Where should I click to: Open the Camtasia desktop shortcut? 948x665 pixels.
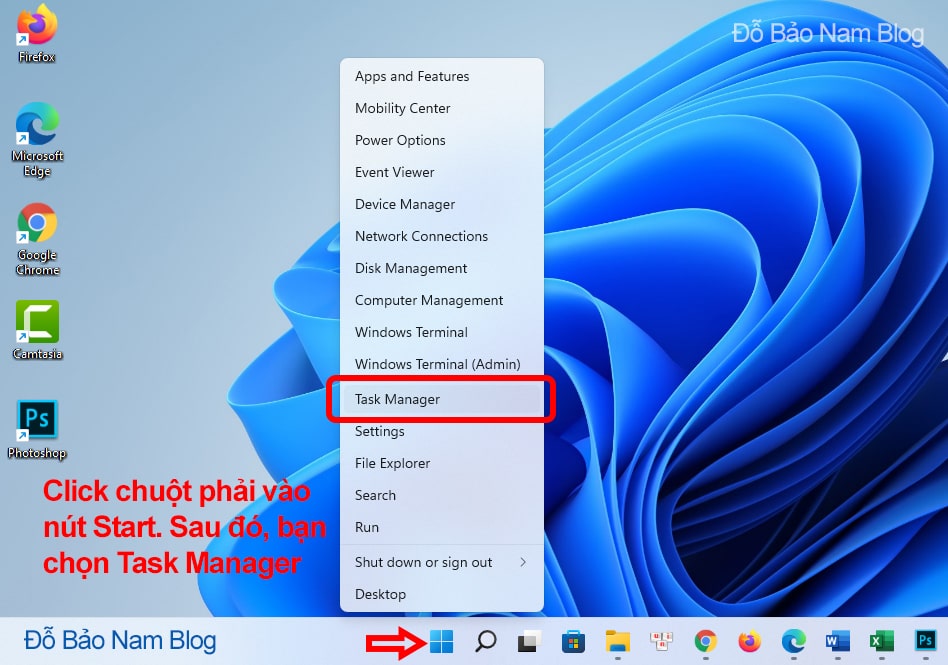(x=37, y=329)
